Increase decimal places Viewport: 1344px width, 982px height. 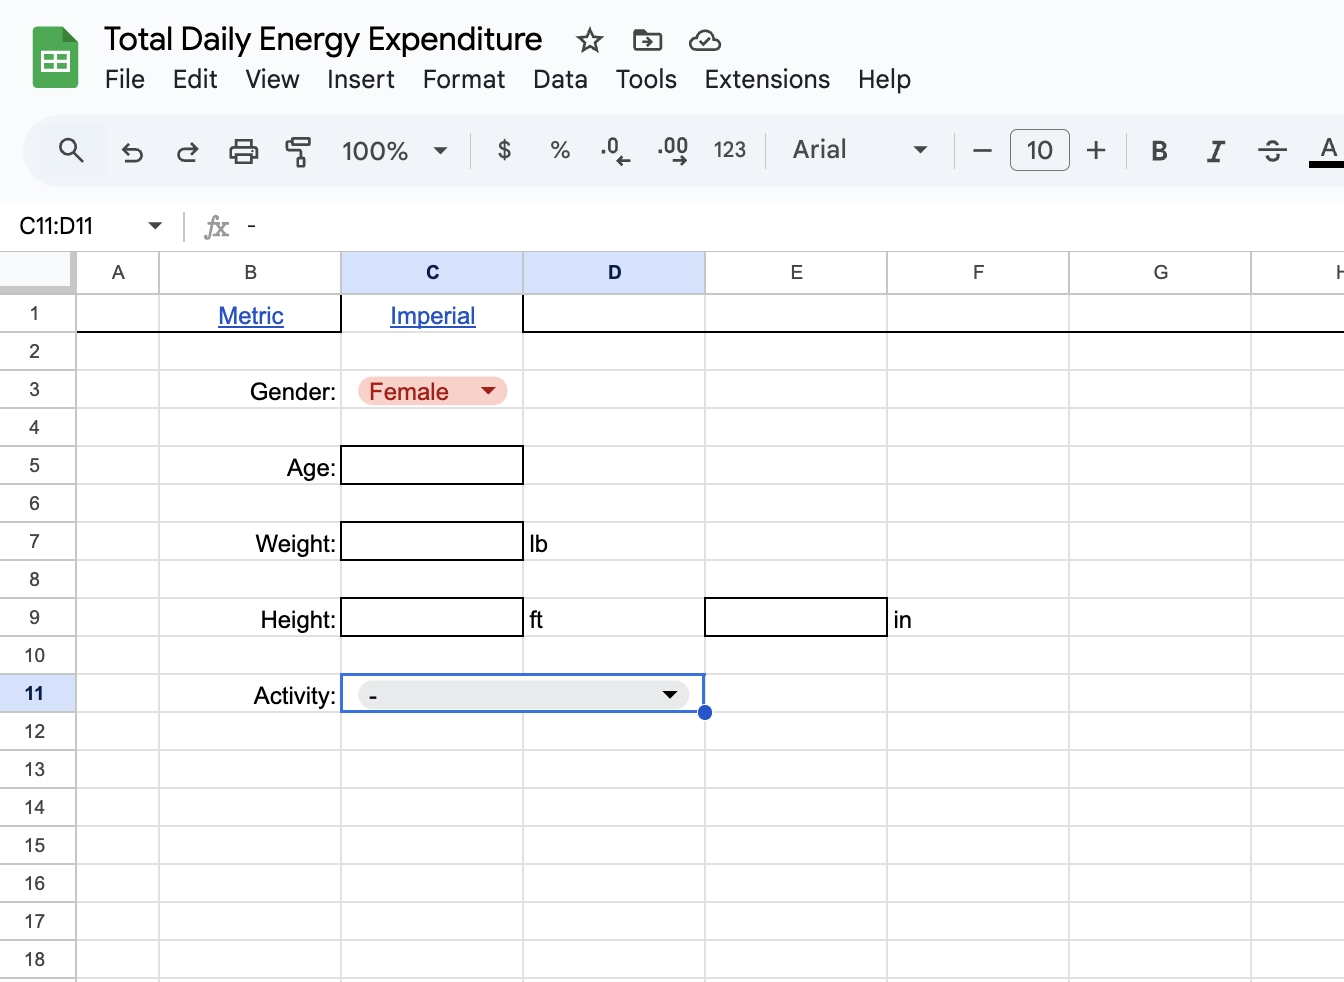pos(673,151)
